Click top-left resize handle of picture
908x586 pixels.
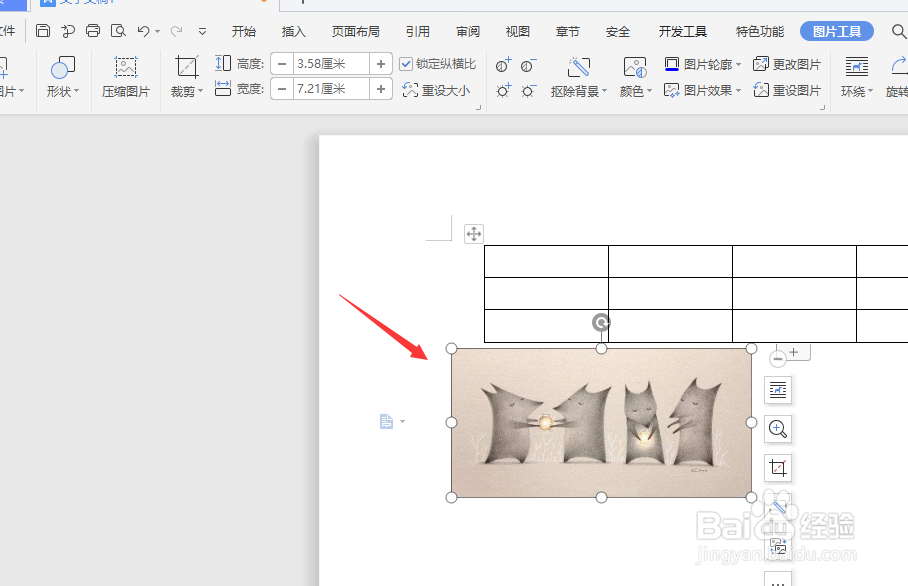(x=451, y=349)
